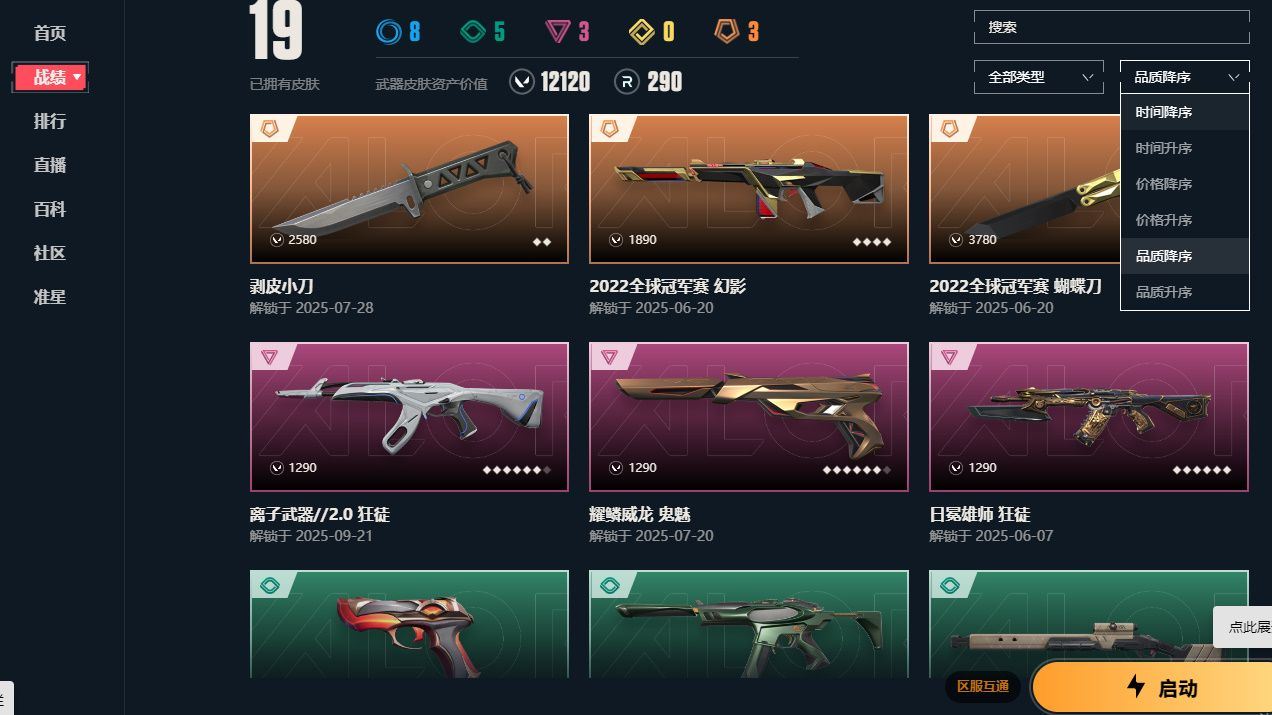The width and height of the screenshot is (1272, 715).
Task: Expand the 全部类型 type dropdown
Action: coord(1039,77)
